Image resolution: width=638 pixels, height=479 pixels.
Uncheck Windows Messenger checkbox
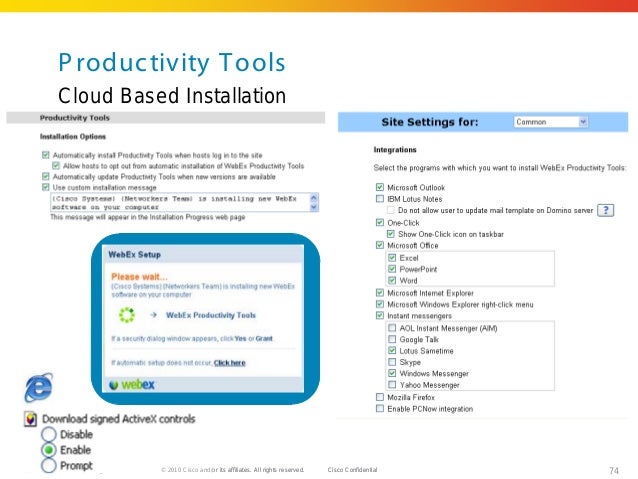pos(392,373)
